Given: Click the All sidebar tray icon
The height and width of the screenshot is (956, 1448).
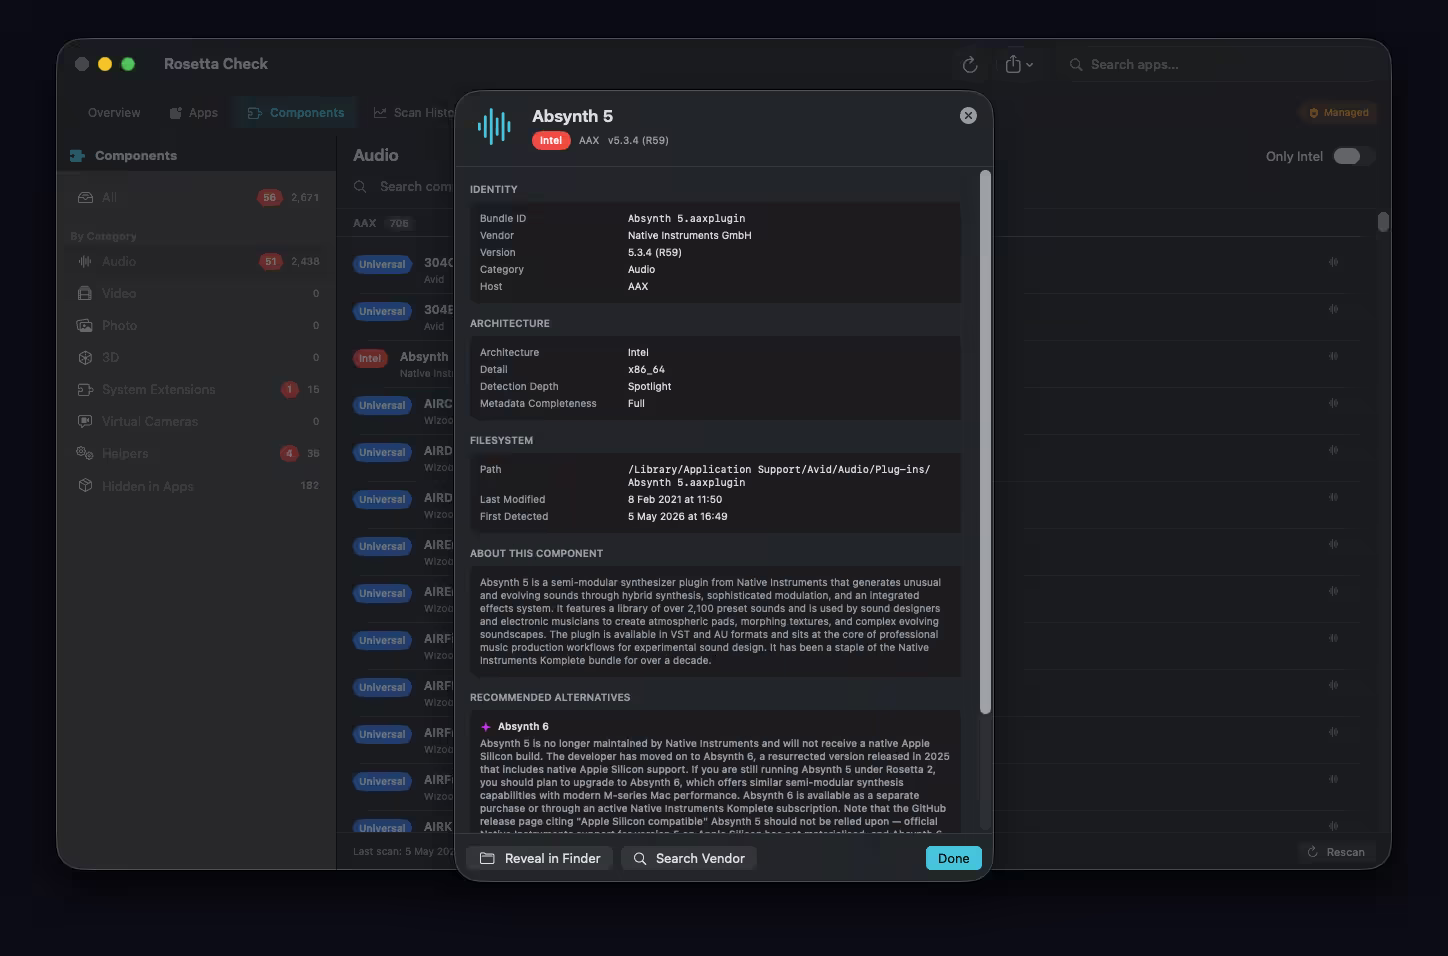Looking at the screenshot, I should point(85,198).
